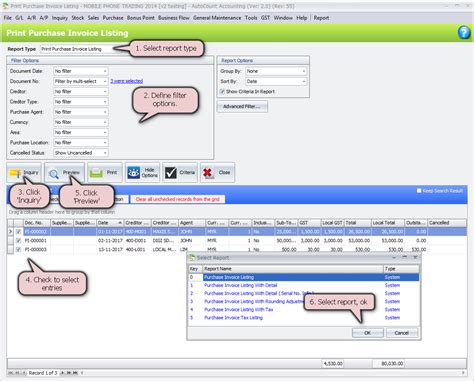
Task: Click the Criteria checkmark button
Action: (x=180, y=172)
